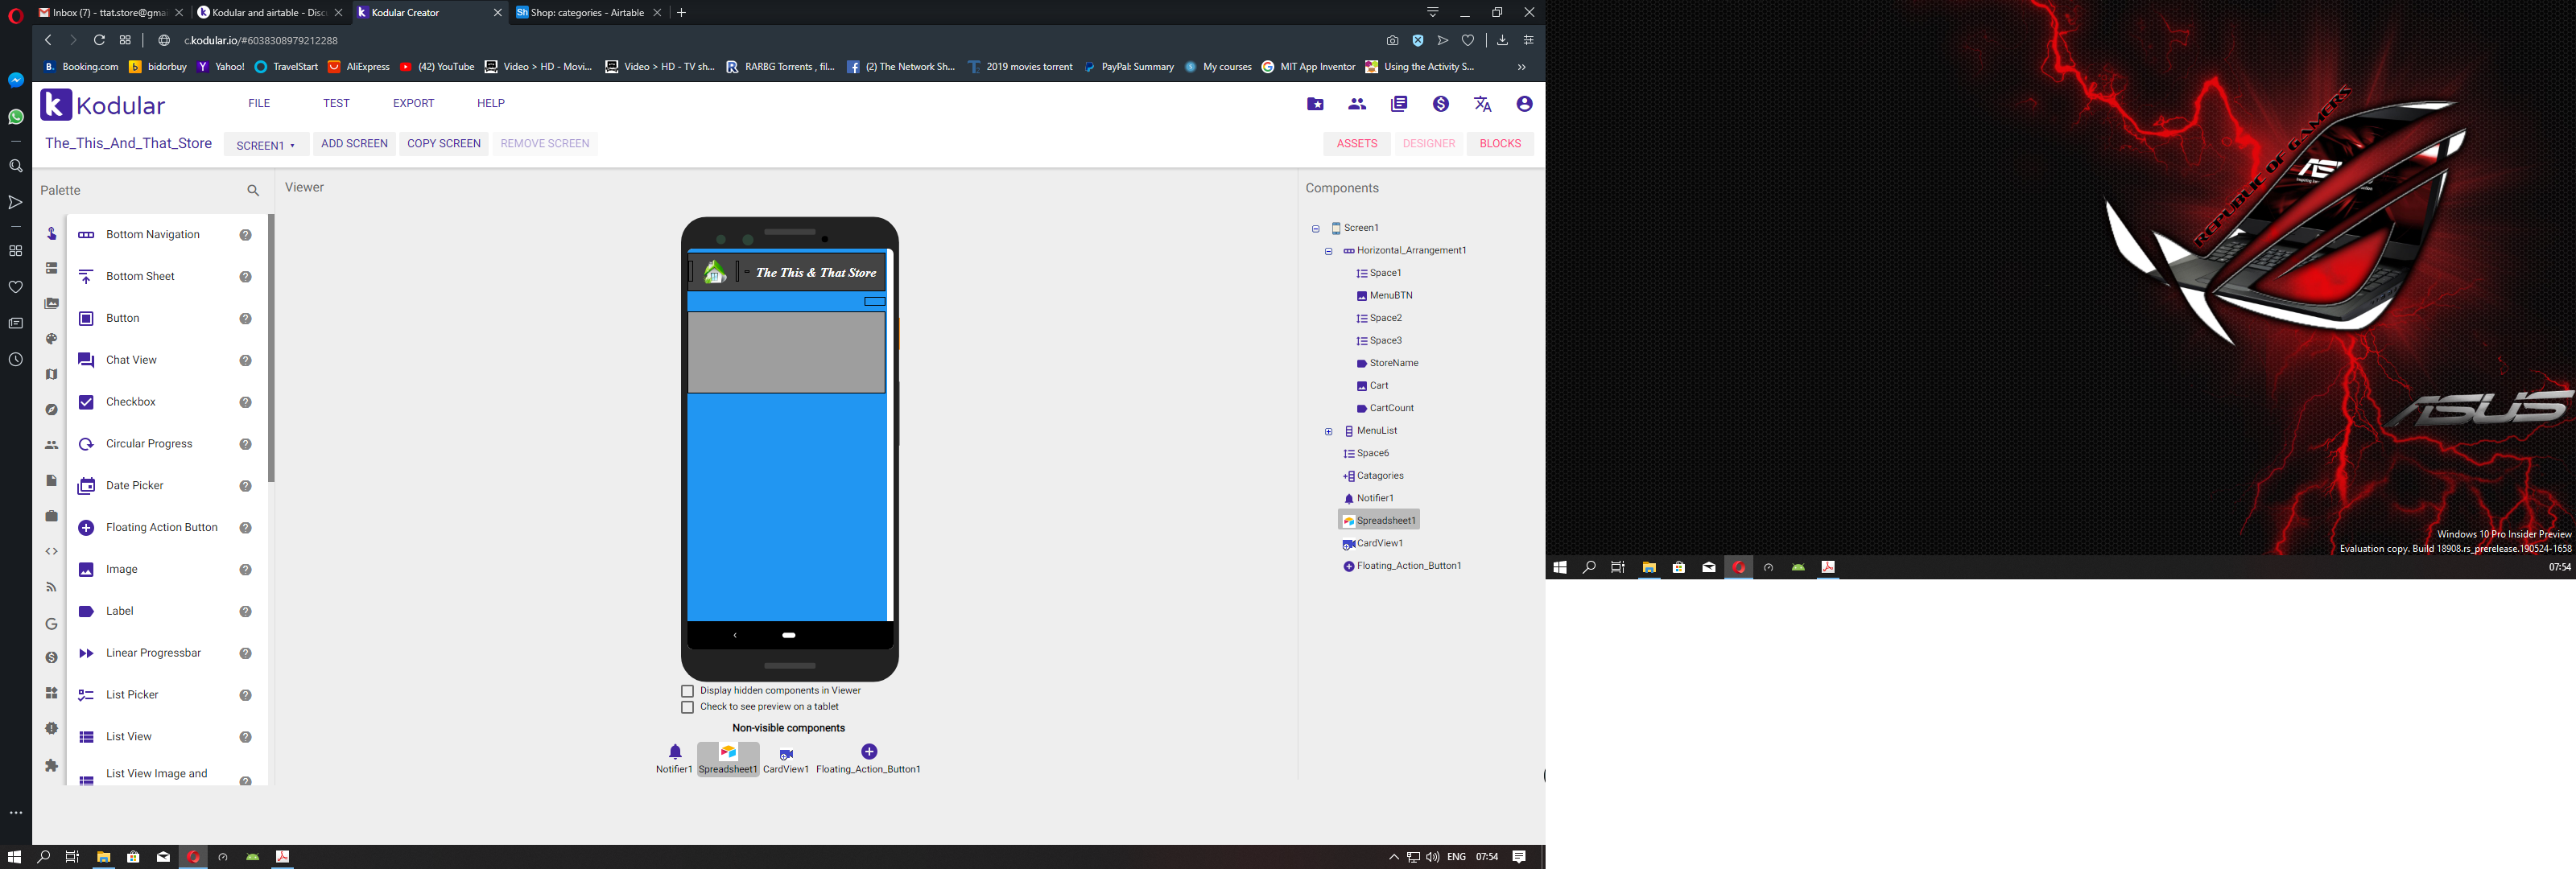Open the HELP menu

coord(490,103)
